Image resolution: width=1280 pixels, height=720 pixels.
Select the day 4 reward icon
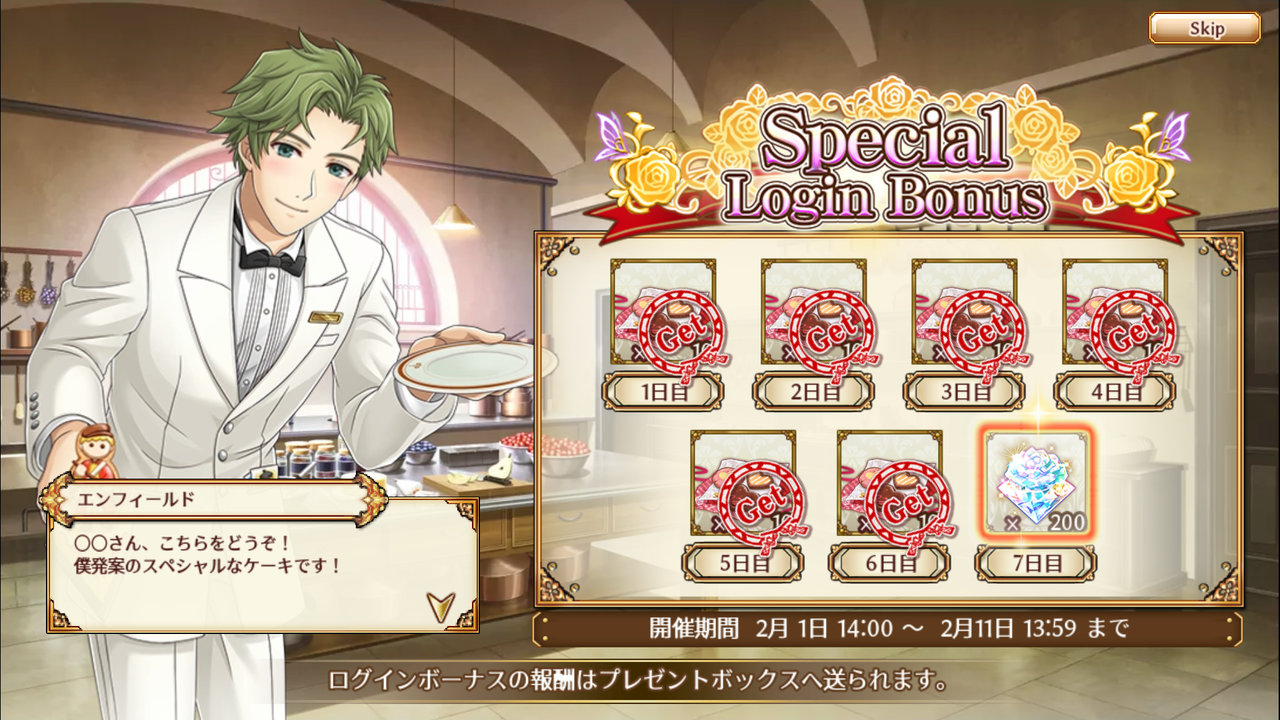pos(1115,312)
